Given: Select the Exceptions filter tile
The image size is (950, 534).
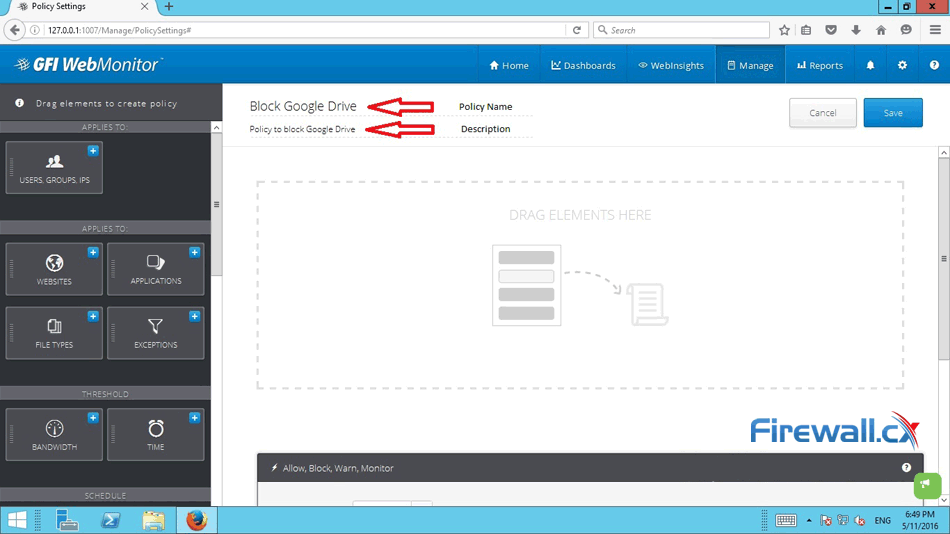Looking at the screenshot, I should pyautogui.click(x=156, y=333).
